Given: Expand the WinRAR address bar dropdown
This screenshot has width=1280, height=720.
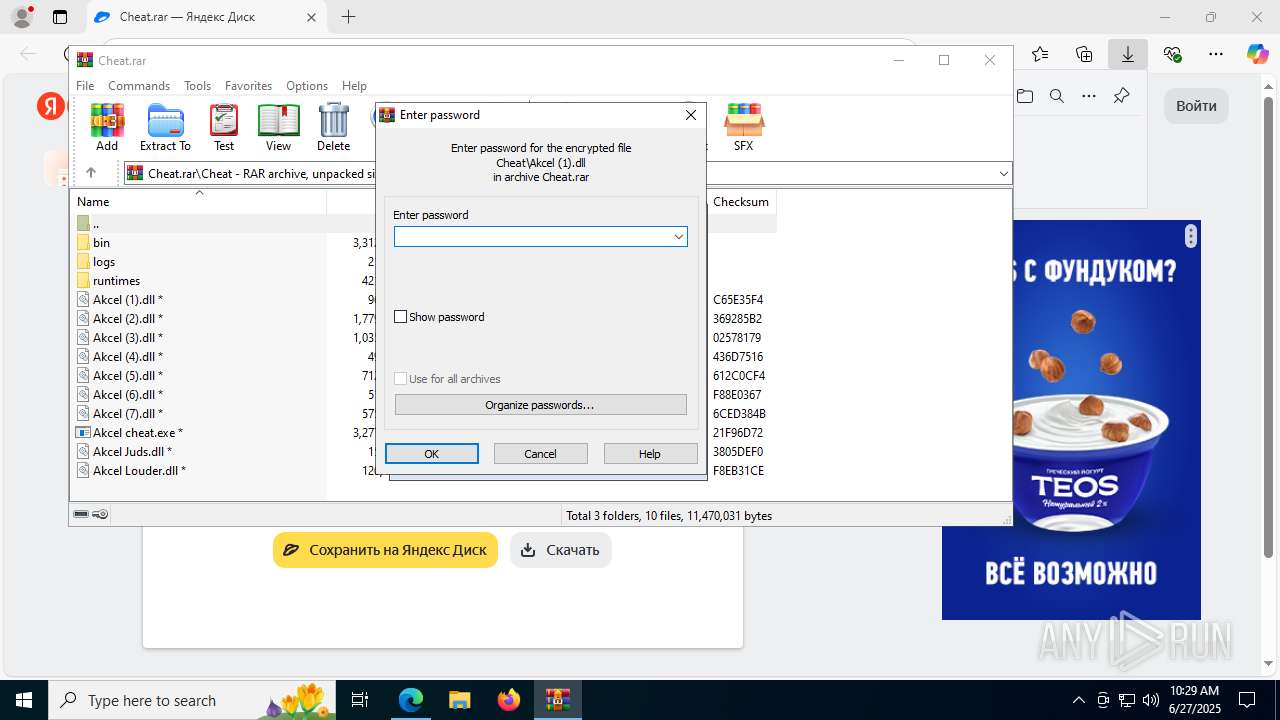Looking at the screenshot, I should tap(1003, 174).
